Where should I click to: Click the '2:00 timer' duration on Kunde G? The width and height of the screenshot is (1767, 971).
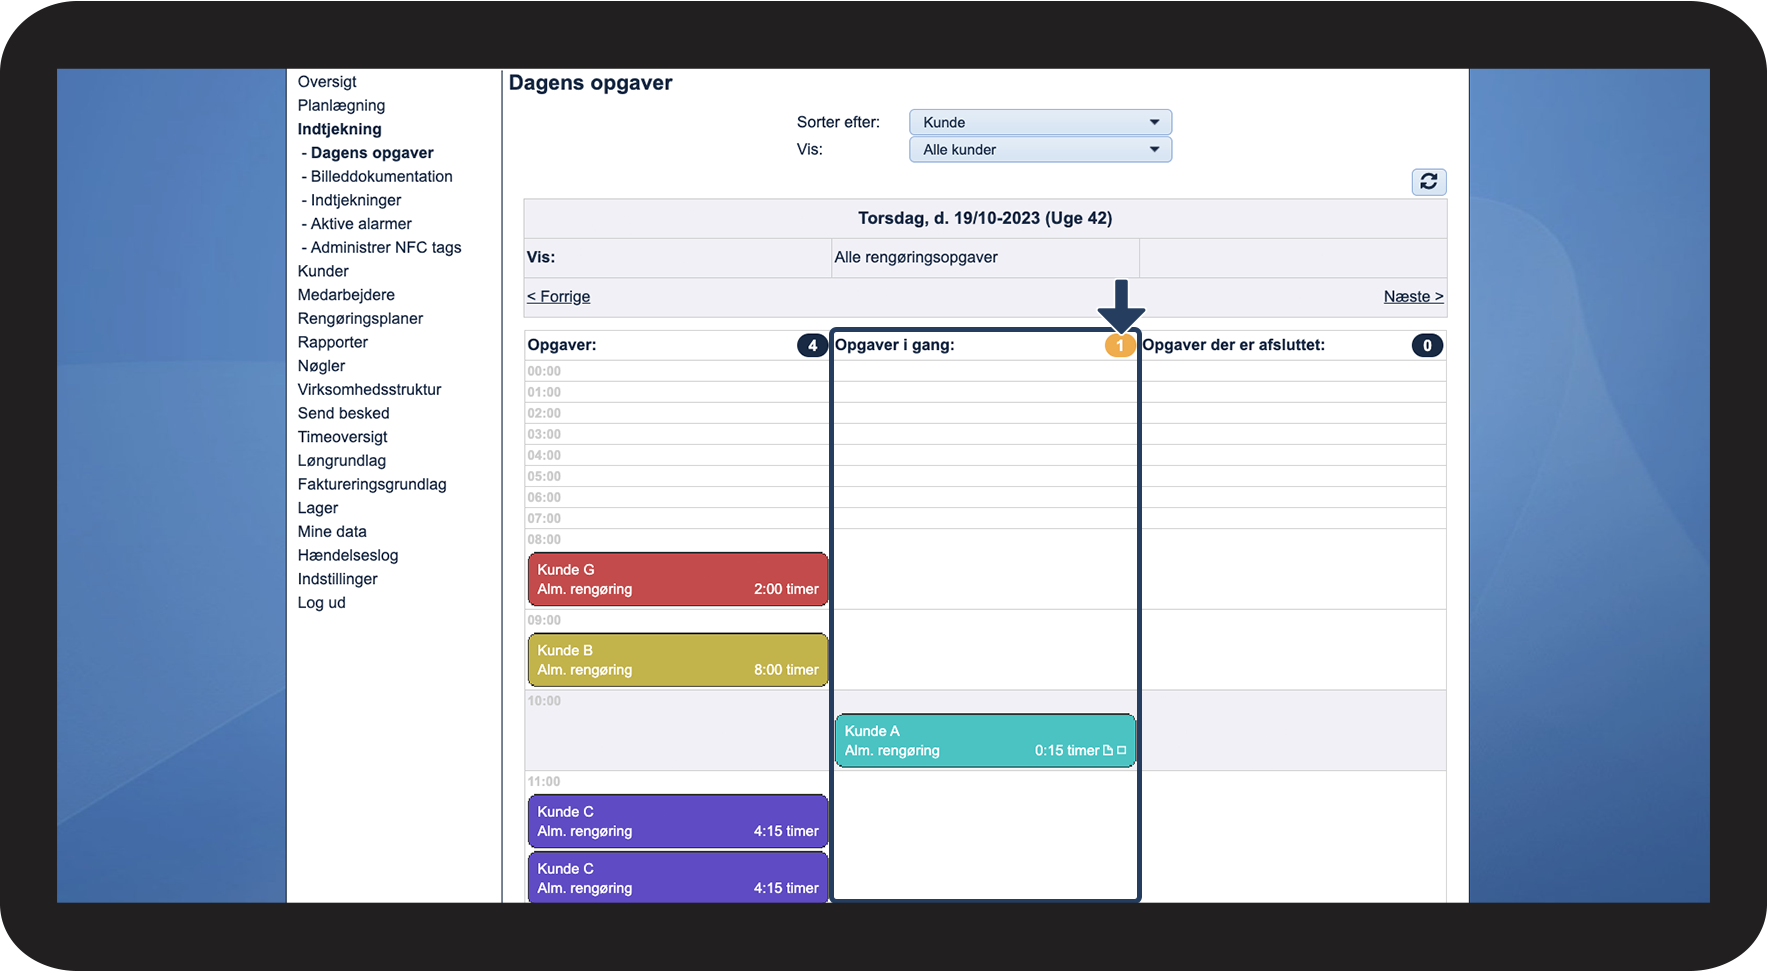point(786,589)
